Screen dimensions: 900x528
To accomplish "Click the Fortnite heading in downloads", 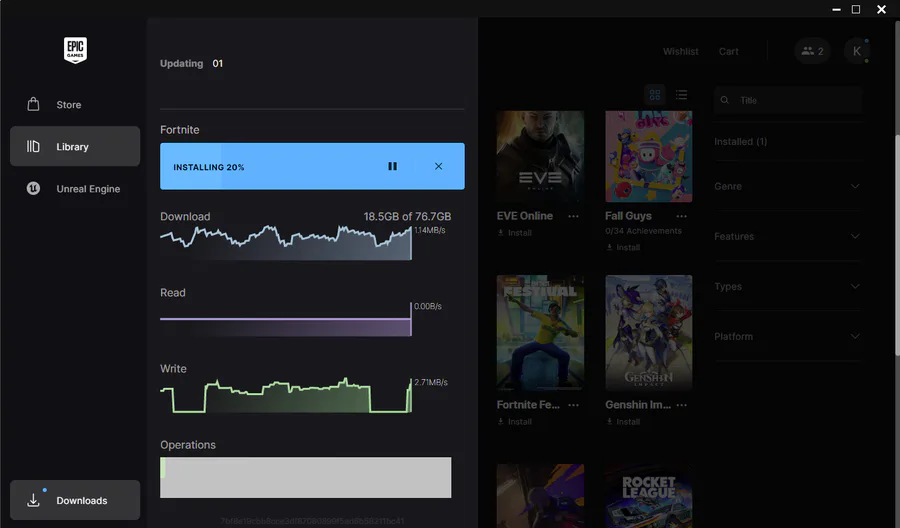I will 180,130.
